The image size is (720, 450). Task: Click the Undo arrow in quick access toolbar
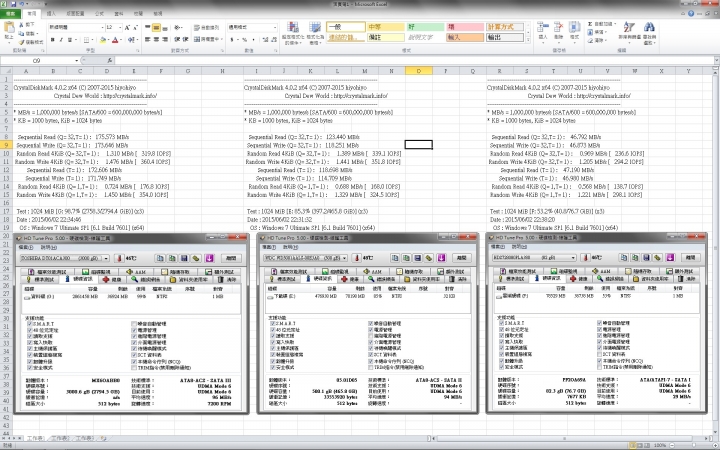tap(22, 4)
